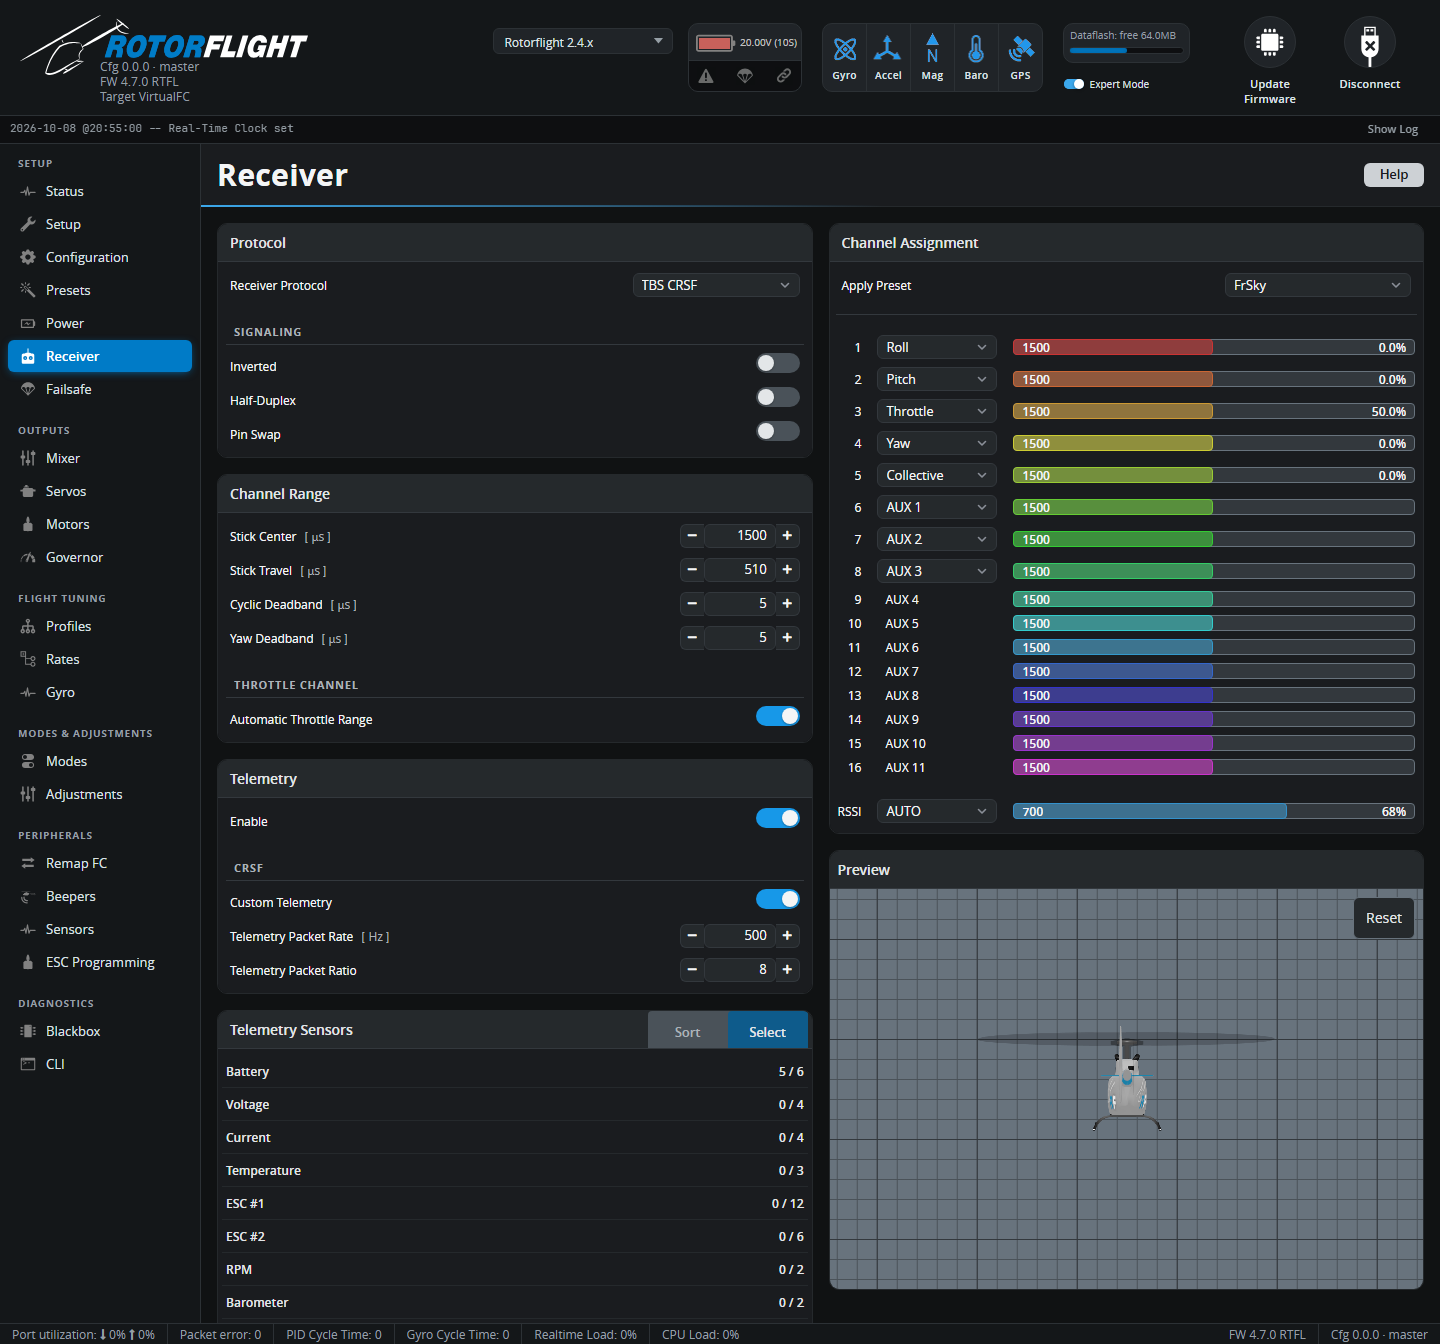Click the link status icon
Screen dimensions: 1440x1344
pyautogui.click(x=784, y=76)
